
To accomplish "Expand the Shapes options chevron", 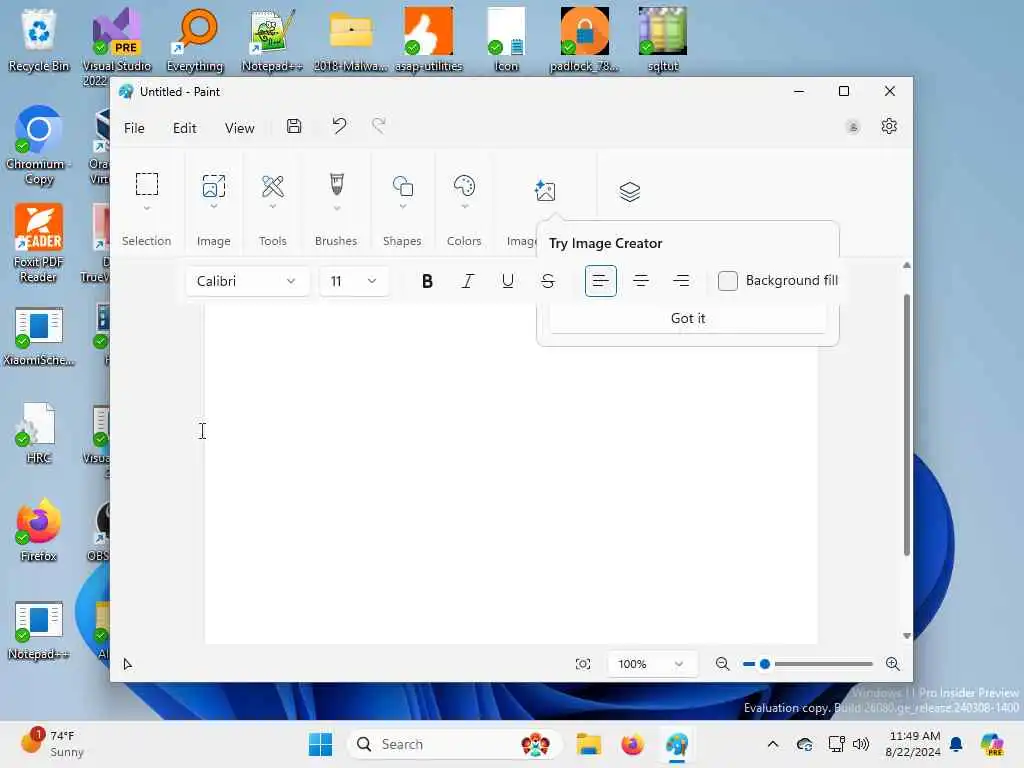I will 403,206.
